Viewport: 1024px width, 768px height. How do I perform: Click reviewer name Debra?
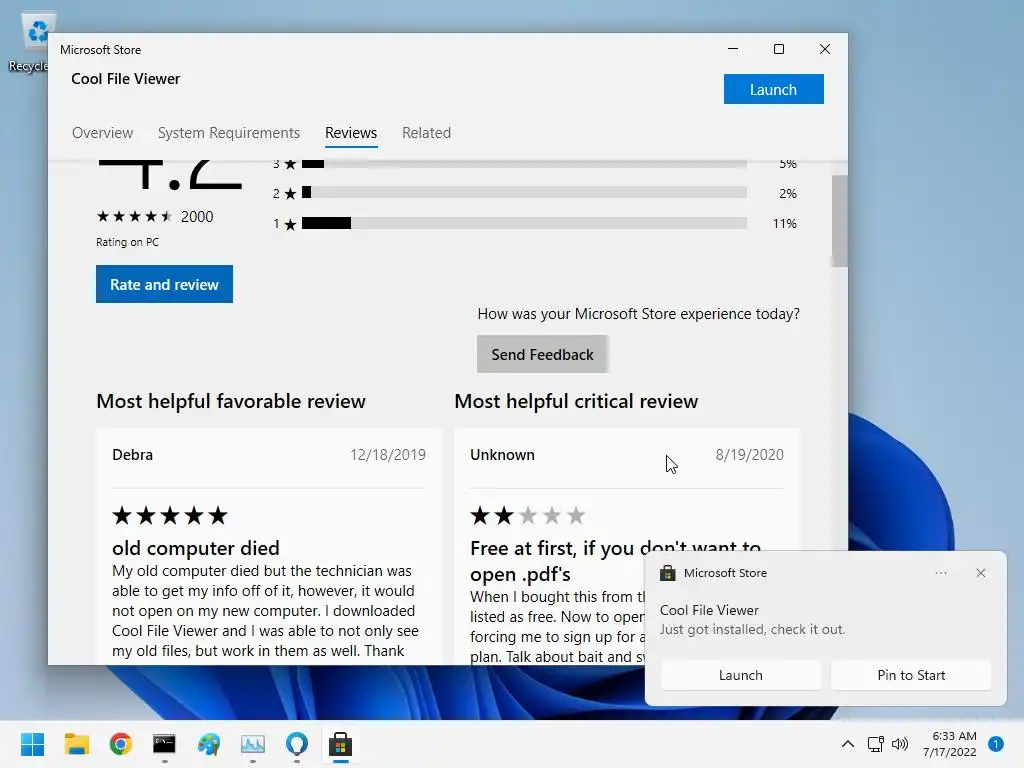[133, 455]
